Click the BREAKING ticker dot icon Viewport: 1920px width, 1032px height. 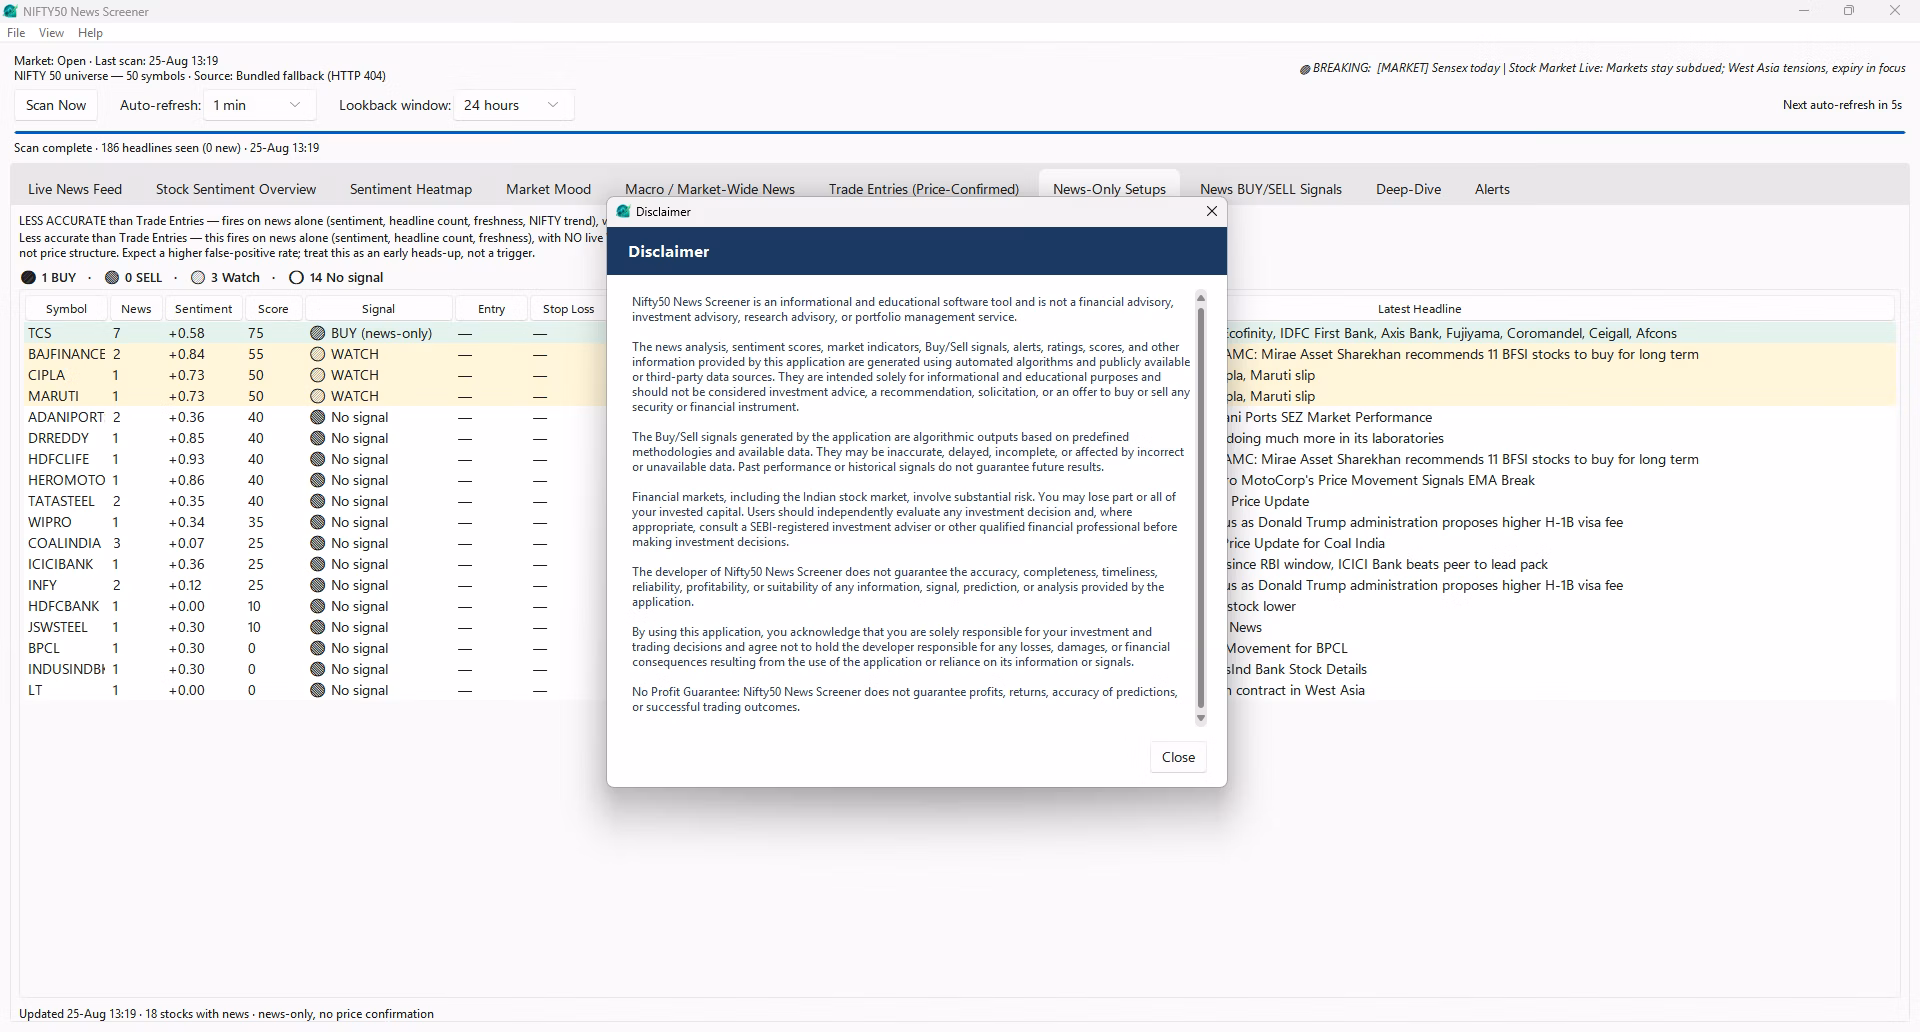tap(1305, 69)
